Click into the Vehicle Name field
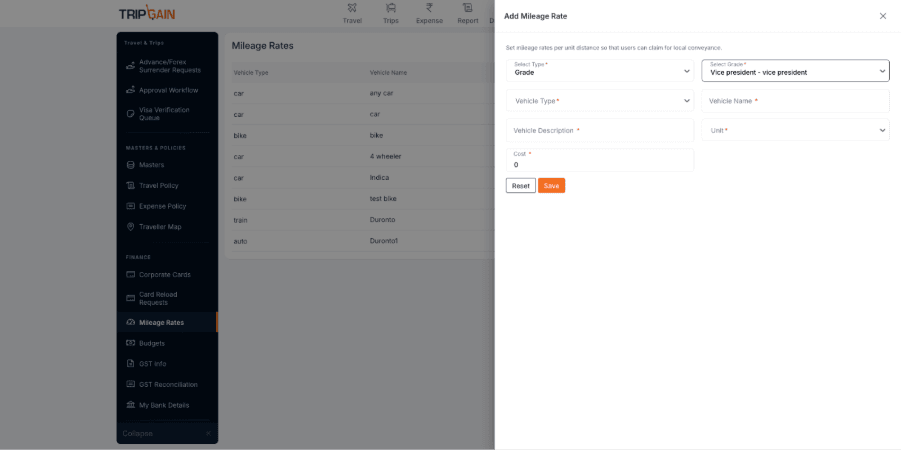901x450 pixels. [x=795, y=101]
